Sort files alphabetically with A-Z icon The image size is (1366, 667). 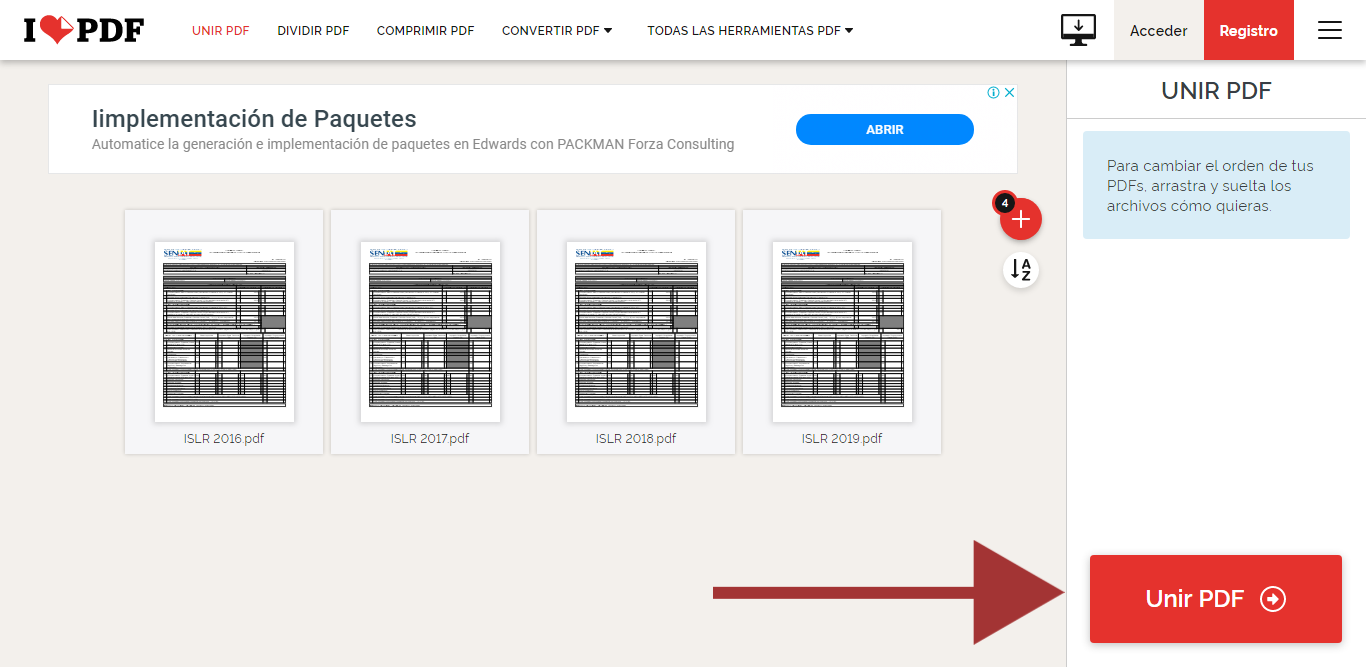(x=1020, y=269)
